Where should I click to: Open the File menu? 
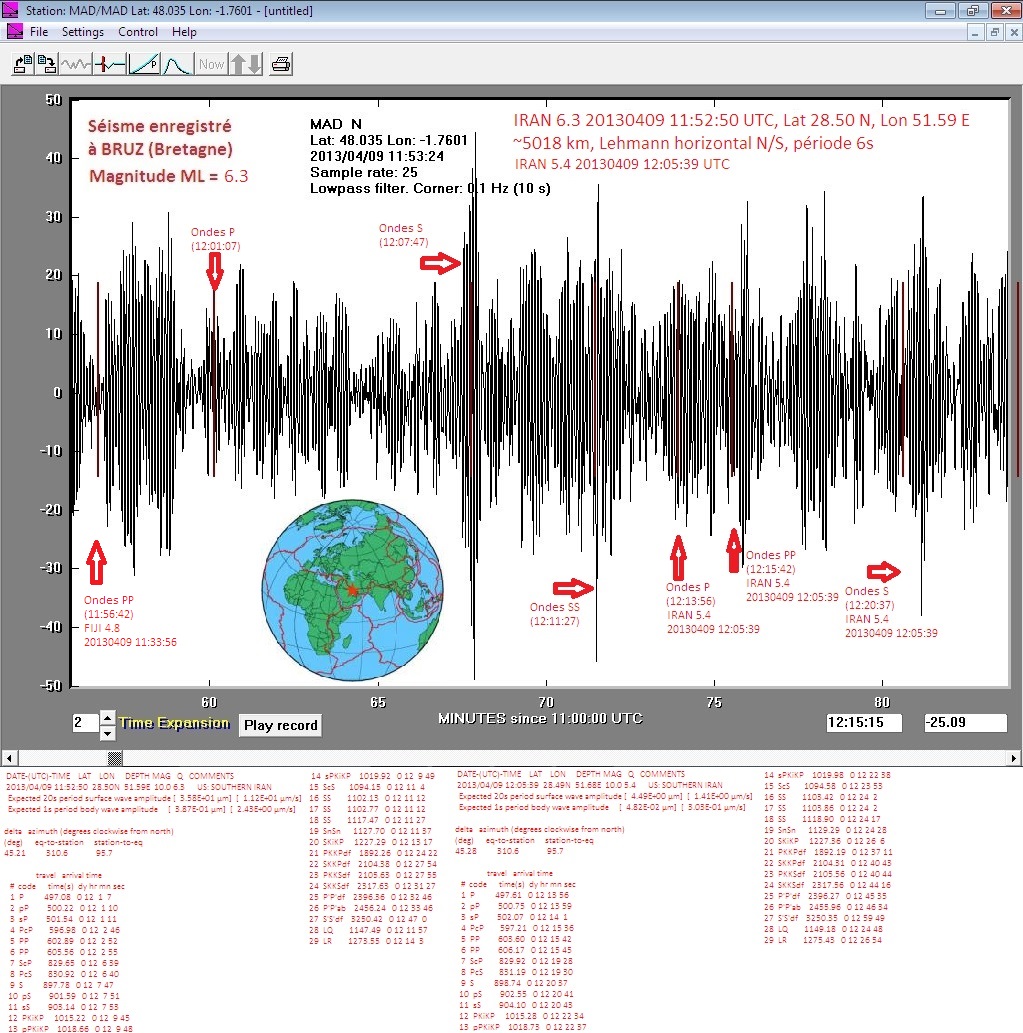pos(39,32)
